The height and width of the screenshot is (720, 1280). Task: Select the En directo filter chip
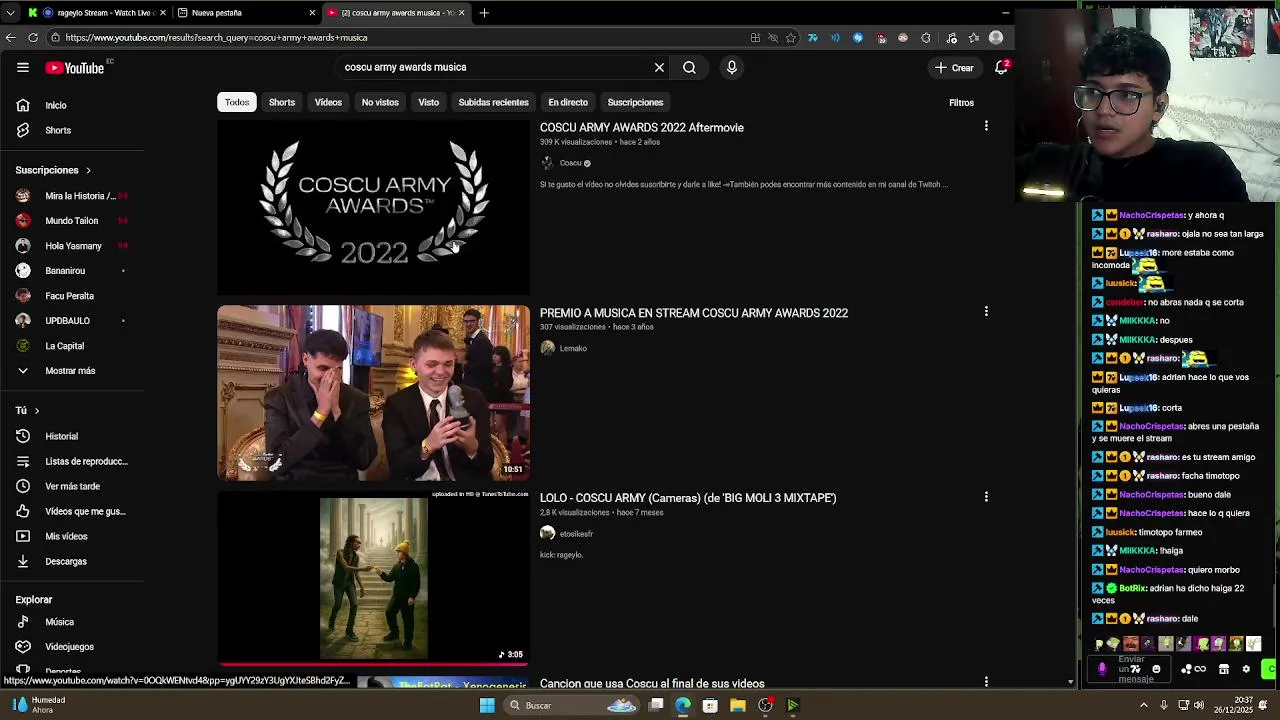click(568, 102)
